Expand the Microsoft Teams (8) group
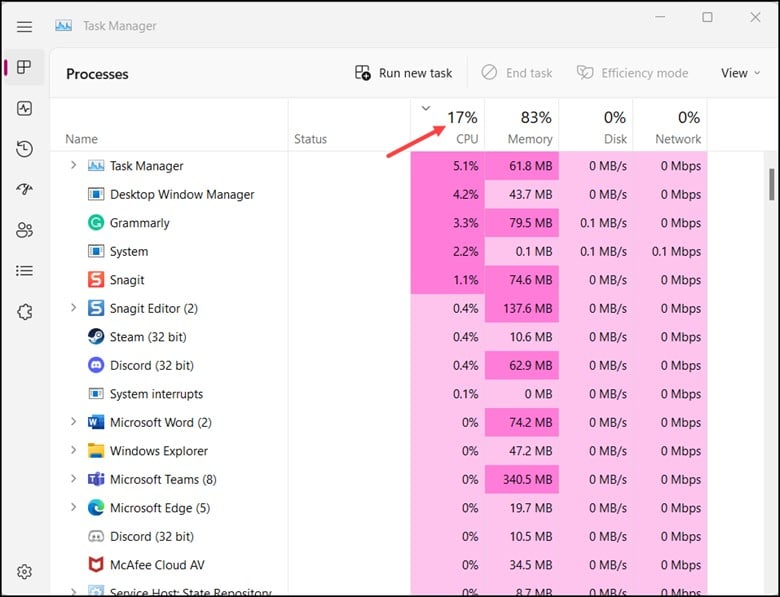This screenshot has height=597, width=780. (x=73, y=479)
